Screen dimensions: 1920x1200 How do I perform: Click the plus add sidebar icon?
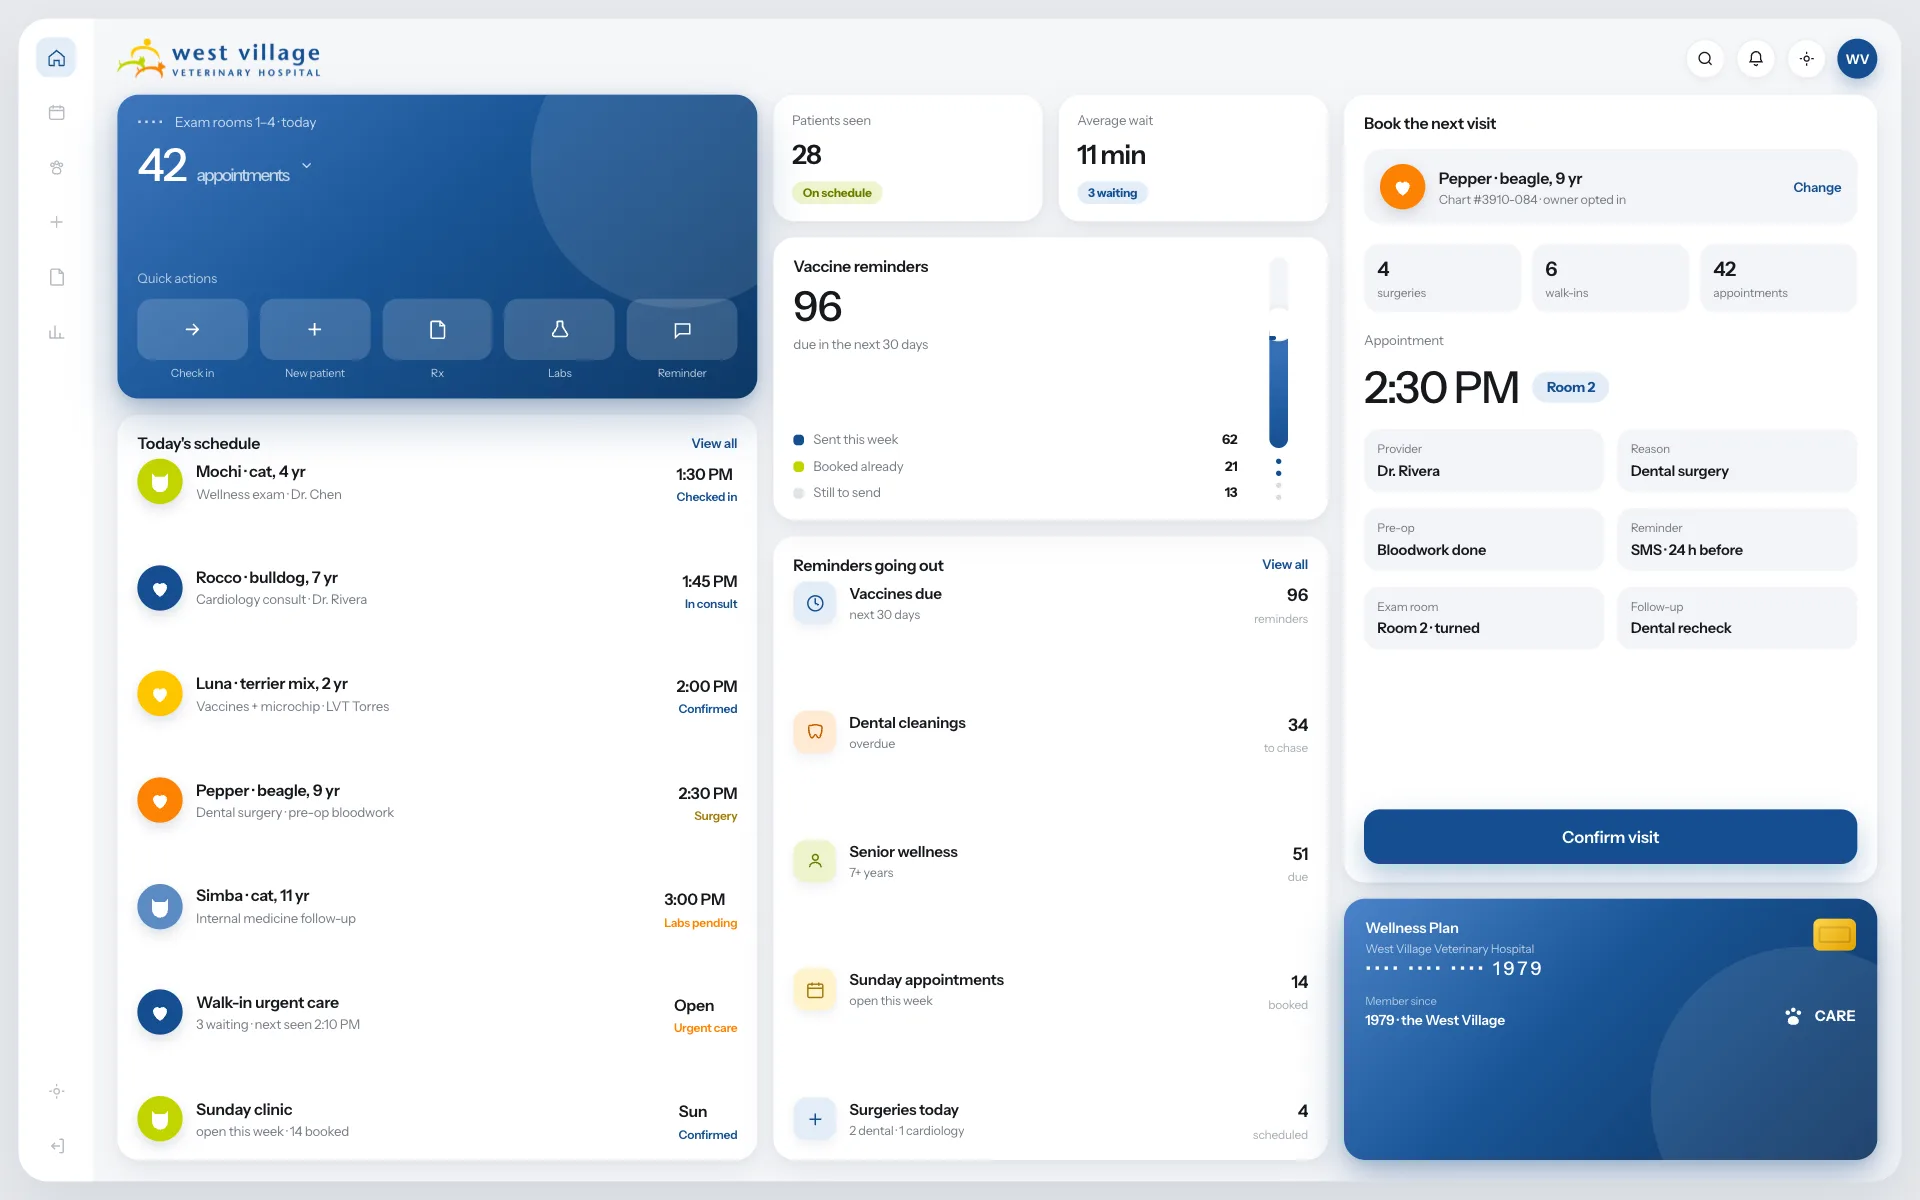56,222
